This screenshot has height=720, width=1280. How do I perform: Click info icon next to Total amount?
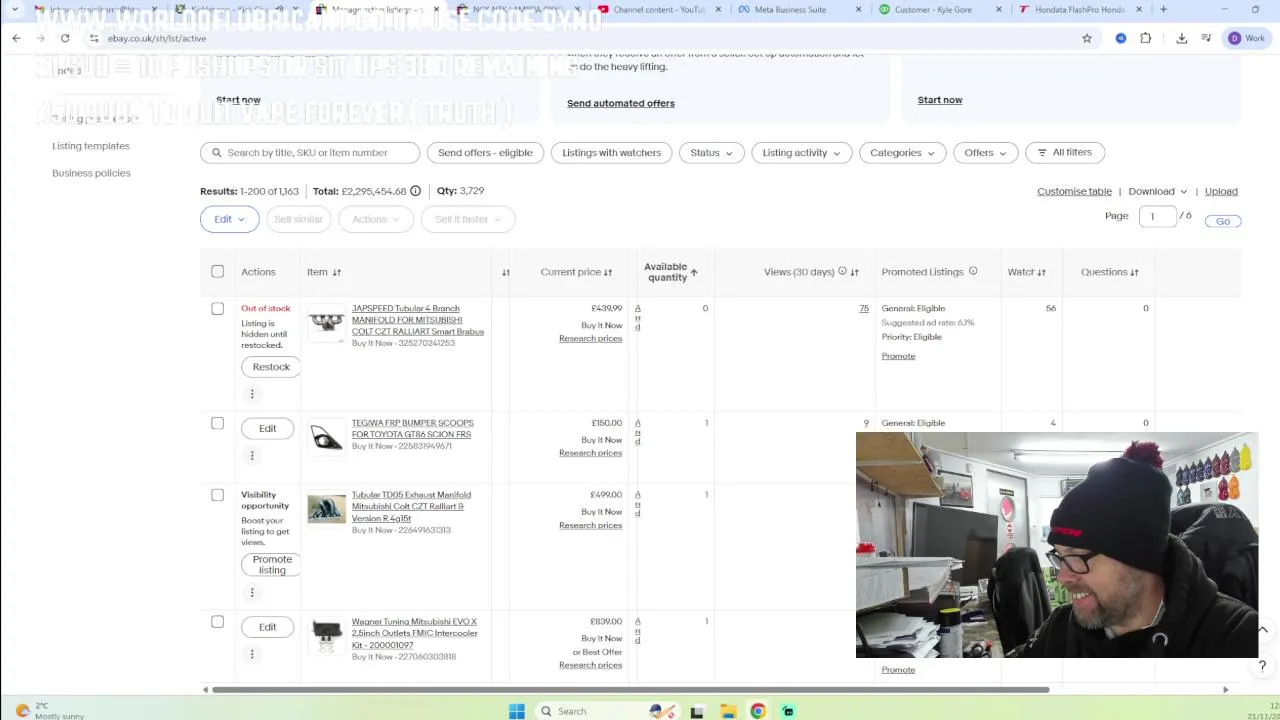pos(415,191)
